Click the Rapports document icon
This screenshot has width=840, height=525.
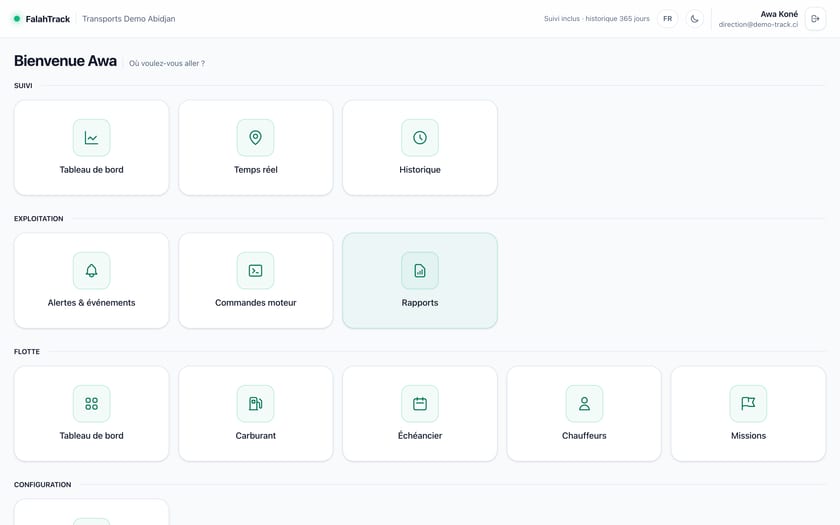tap(420, 271)
